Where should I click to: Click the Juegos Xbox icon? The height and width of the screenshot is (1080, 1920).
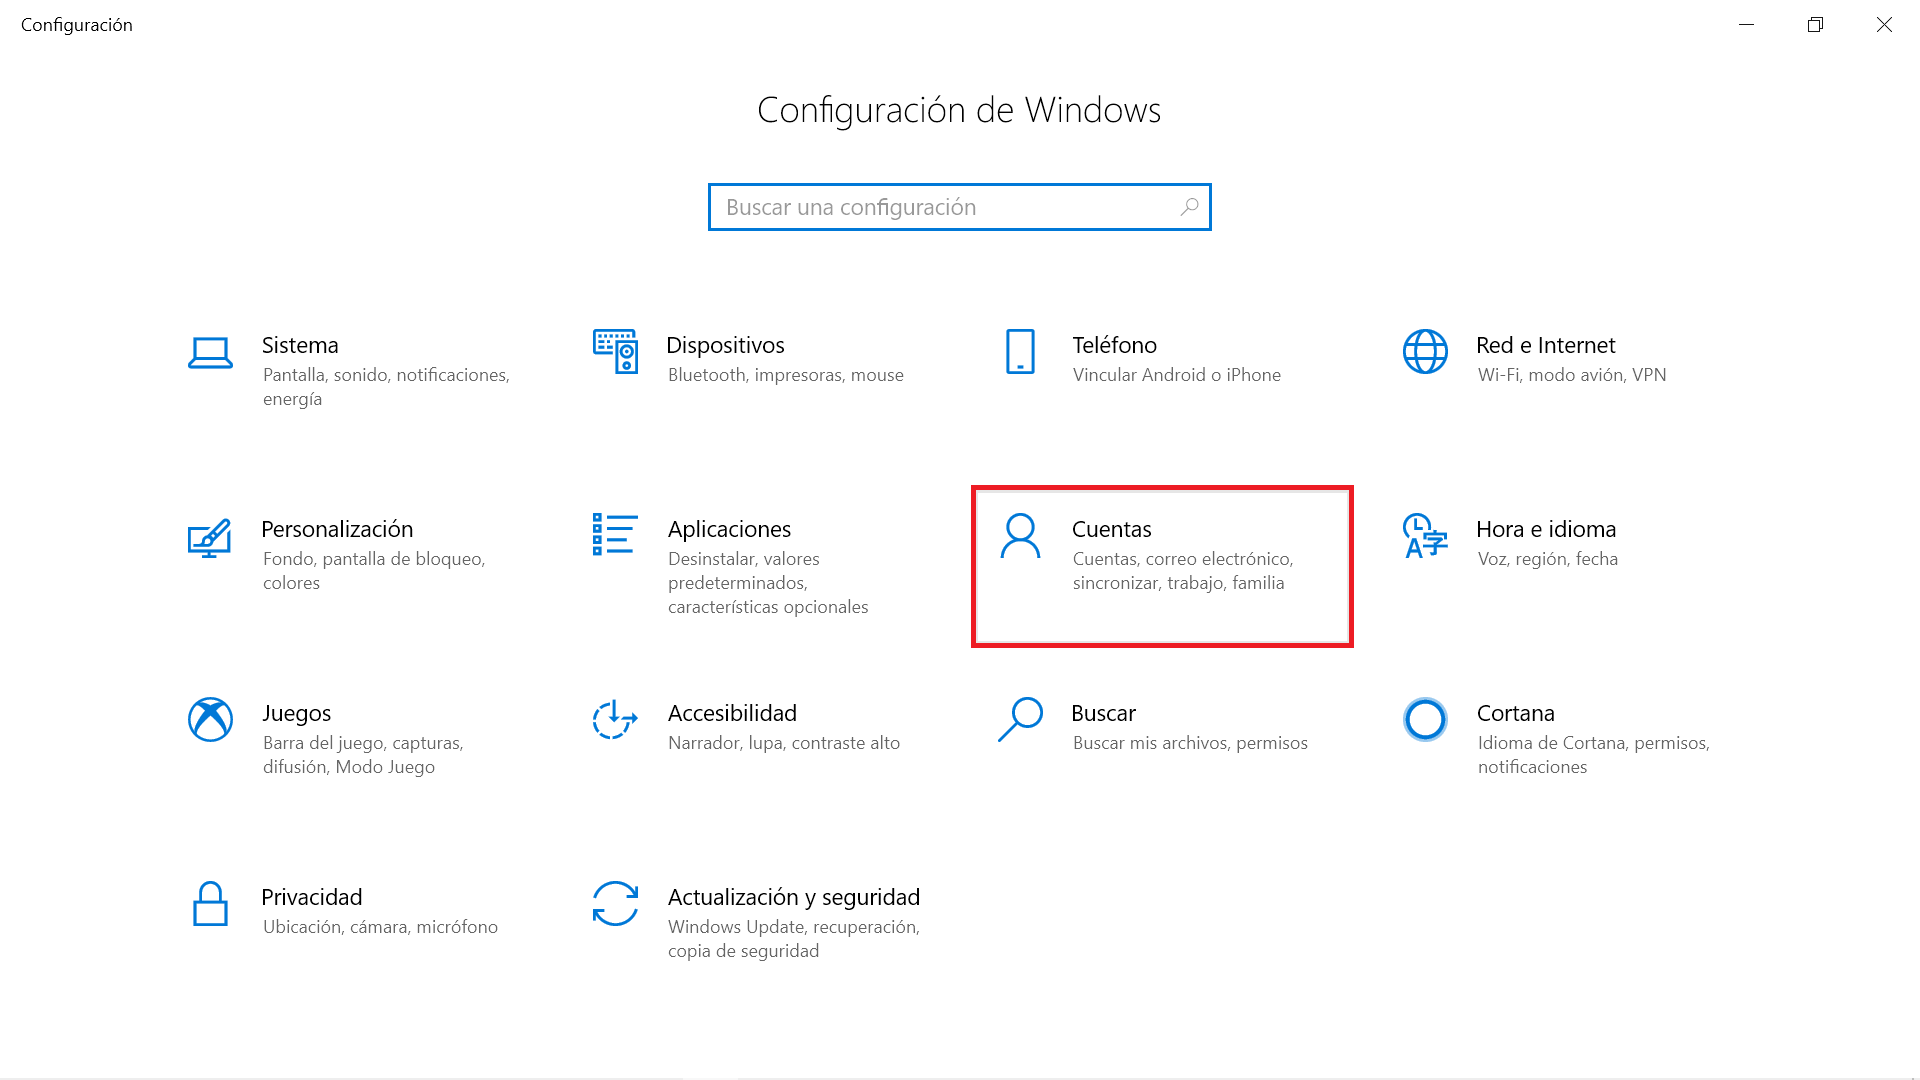pos(210,719)
